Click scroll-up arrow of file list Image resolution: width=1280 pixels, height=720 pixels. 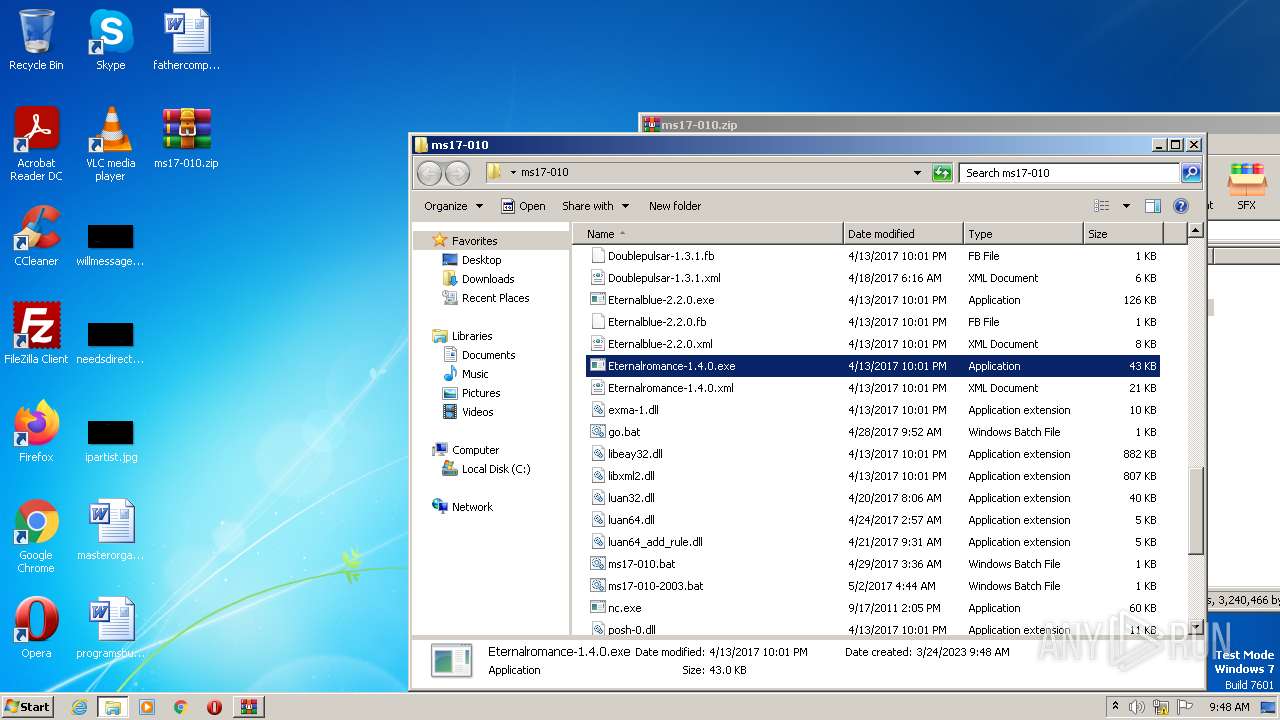pyautogui.click(x=1195, y=231)
